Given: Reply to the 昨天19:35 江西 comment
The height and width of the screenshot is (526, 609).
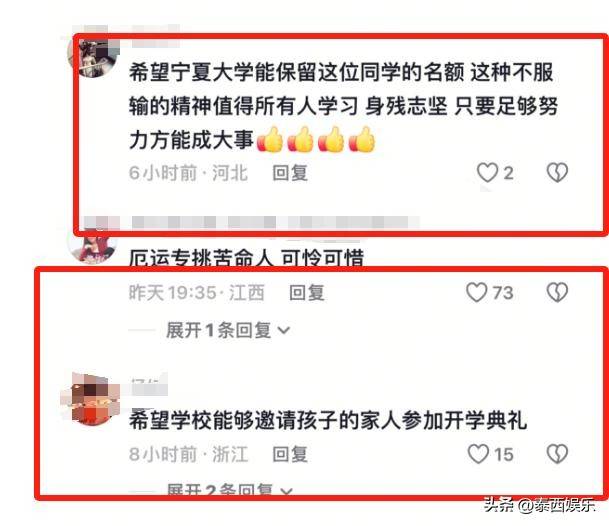Looking at the screenshot, I should tap(306, 293).
